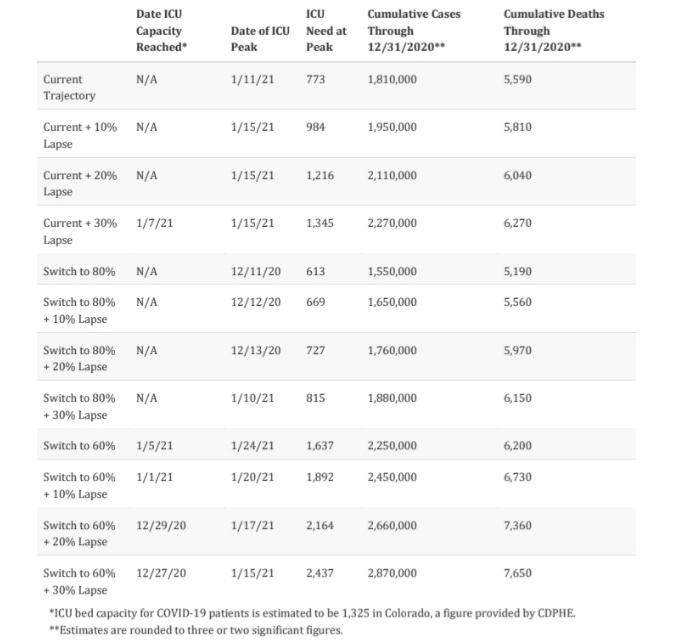Click the Cumulative Deaths column header
673x643 pixels.
(553, 30)
